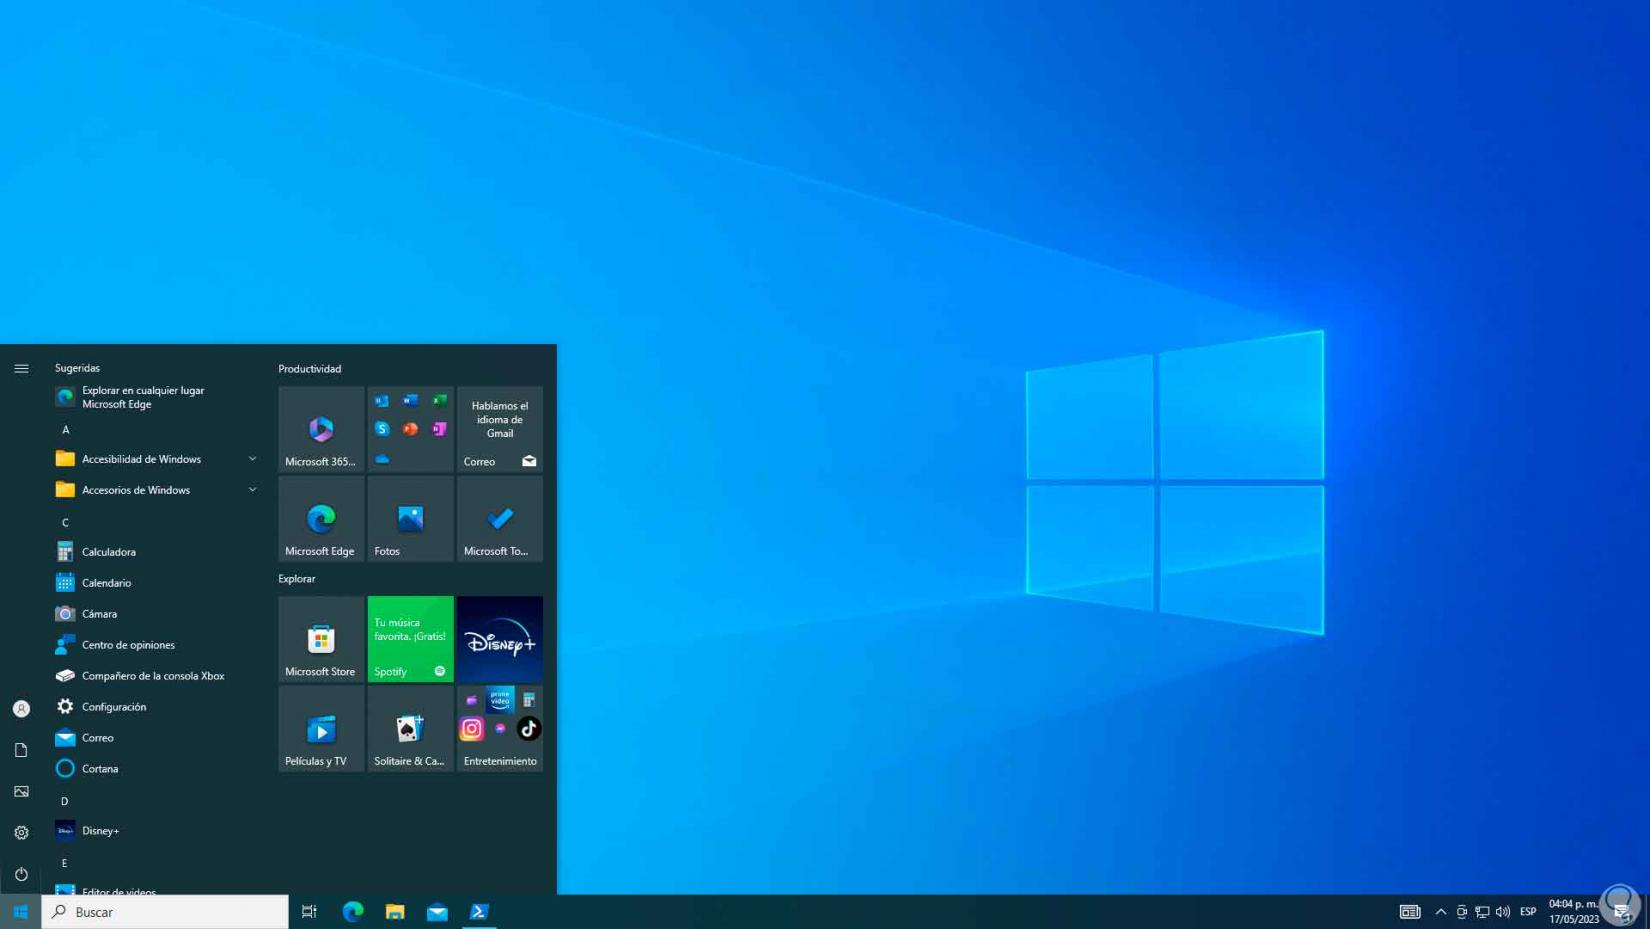This screenshot has height=929, width=1650.
Task: Launch the Solitaire & Casual Games tile
Action: [x=410, y=729]
